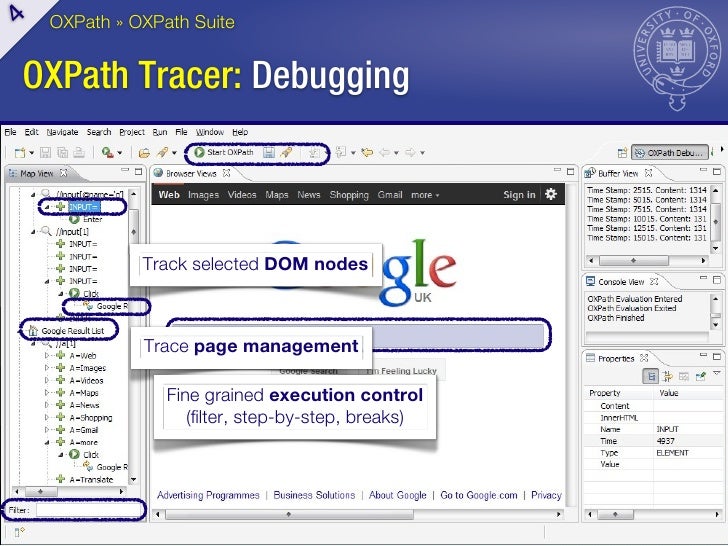Image resolution: width=728 pixels, height=546 pixels.
Task: Click the Google Sign in link
Action: [x=519, y=195]
